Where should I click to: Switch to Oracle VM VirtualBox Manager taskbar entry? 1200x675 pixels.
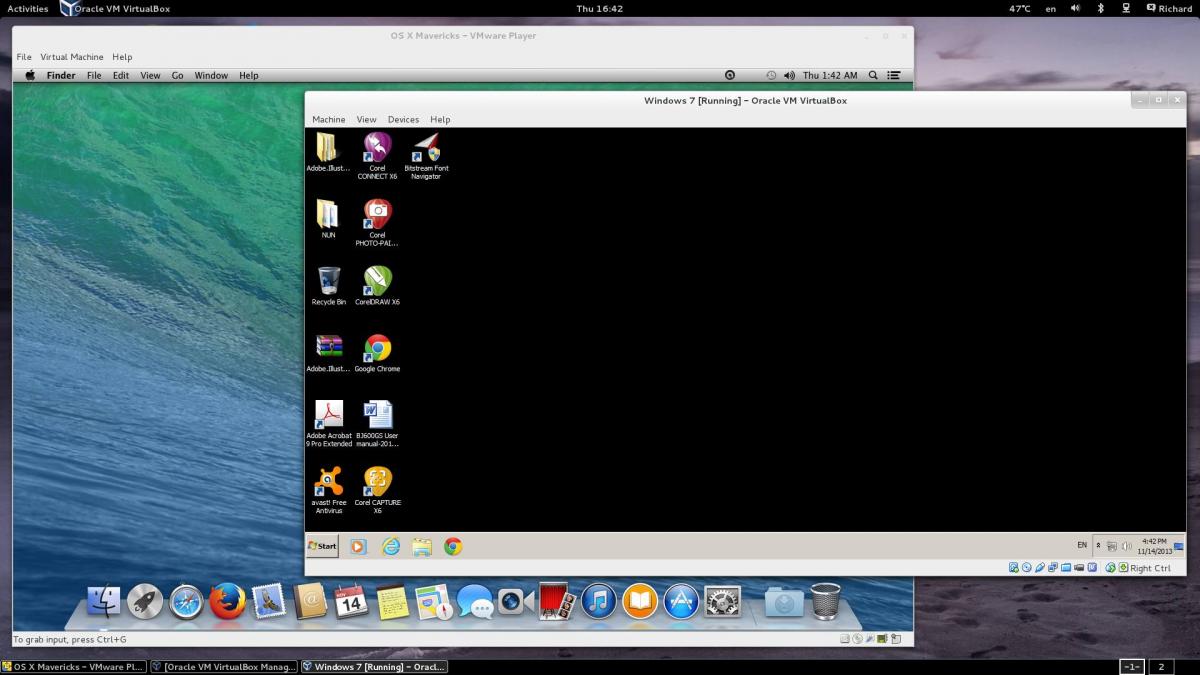(224, 667)
